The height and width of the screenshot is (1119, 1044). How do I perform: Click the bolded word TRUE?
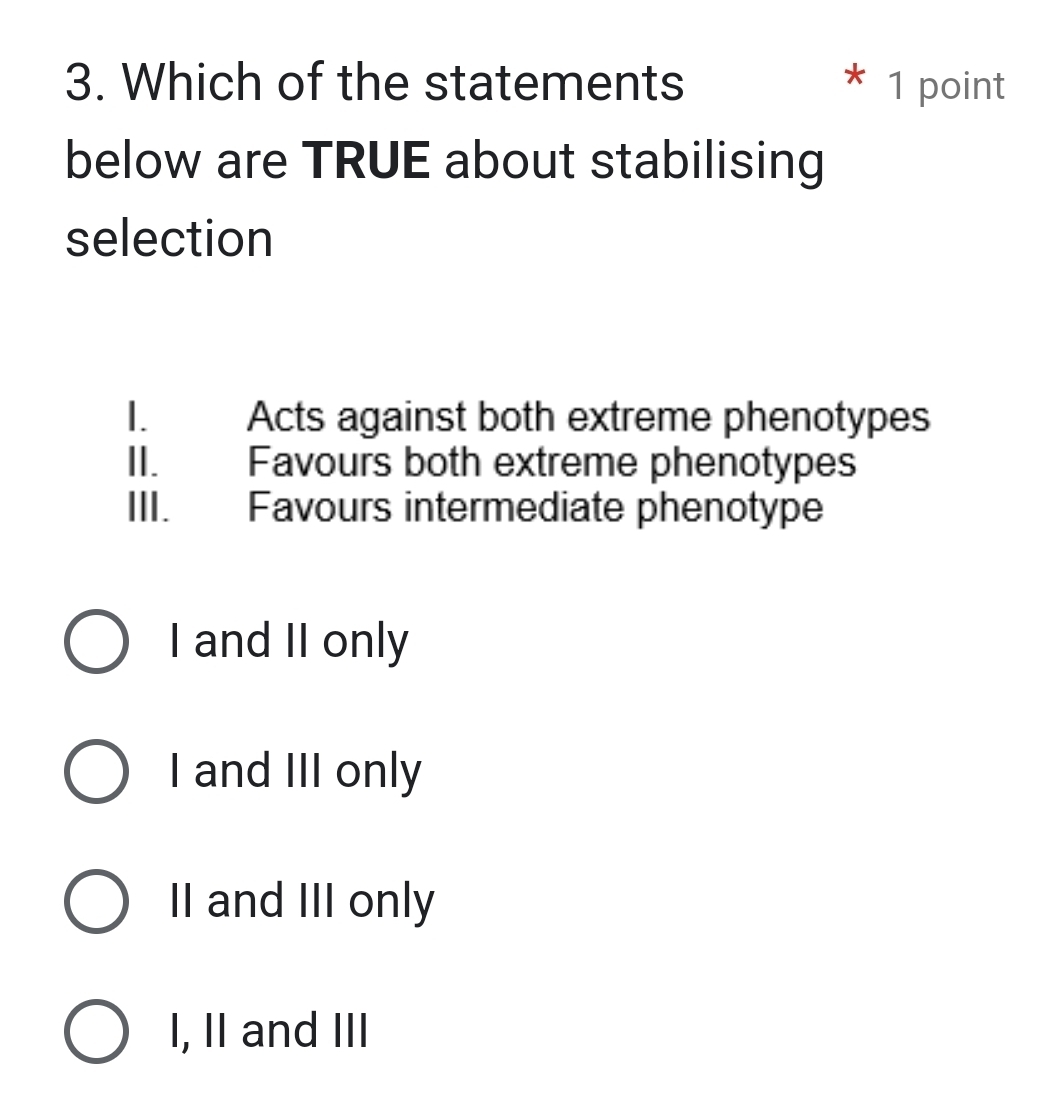pyautogui.click(x=368, y=160)
